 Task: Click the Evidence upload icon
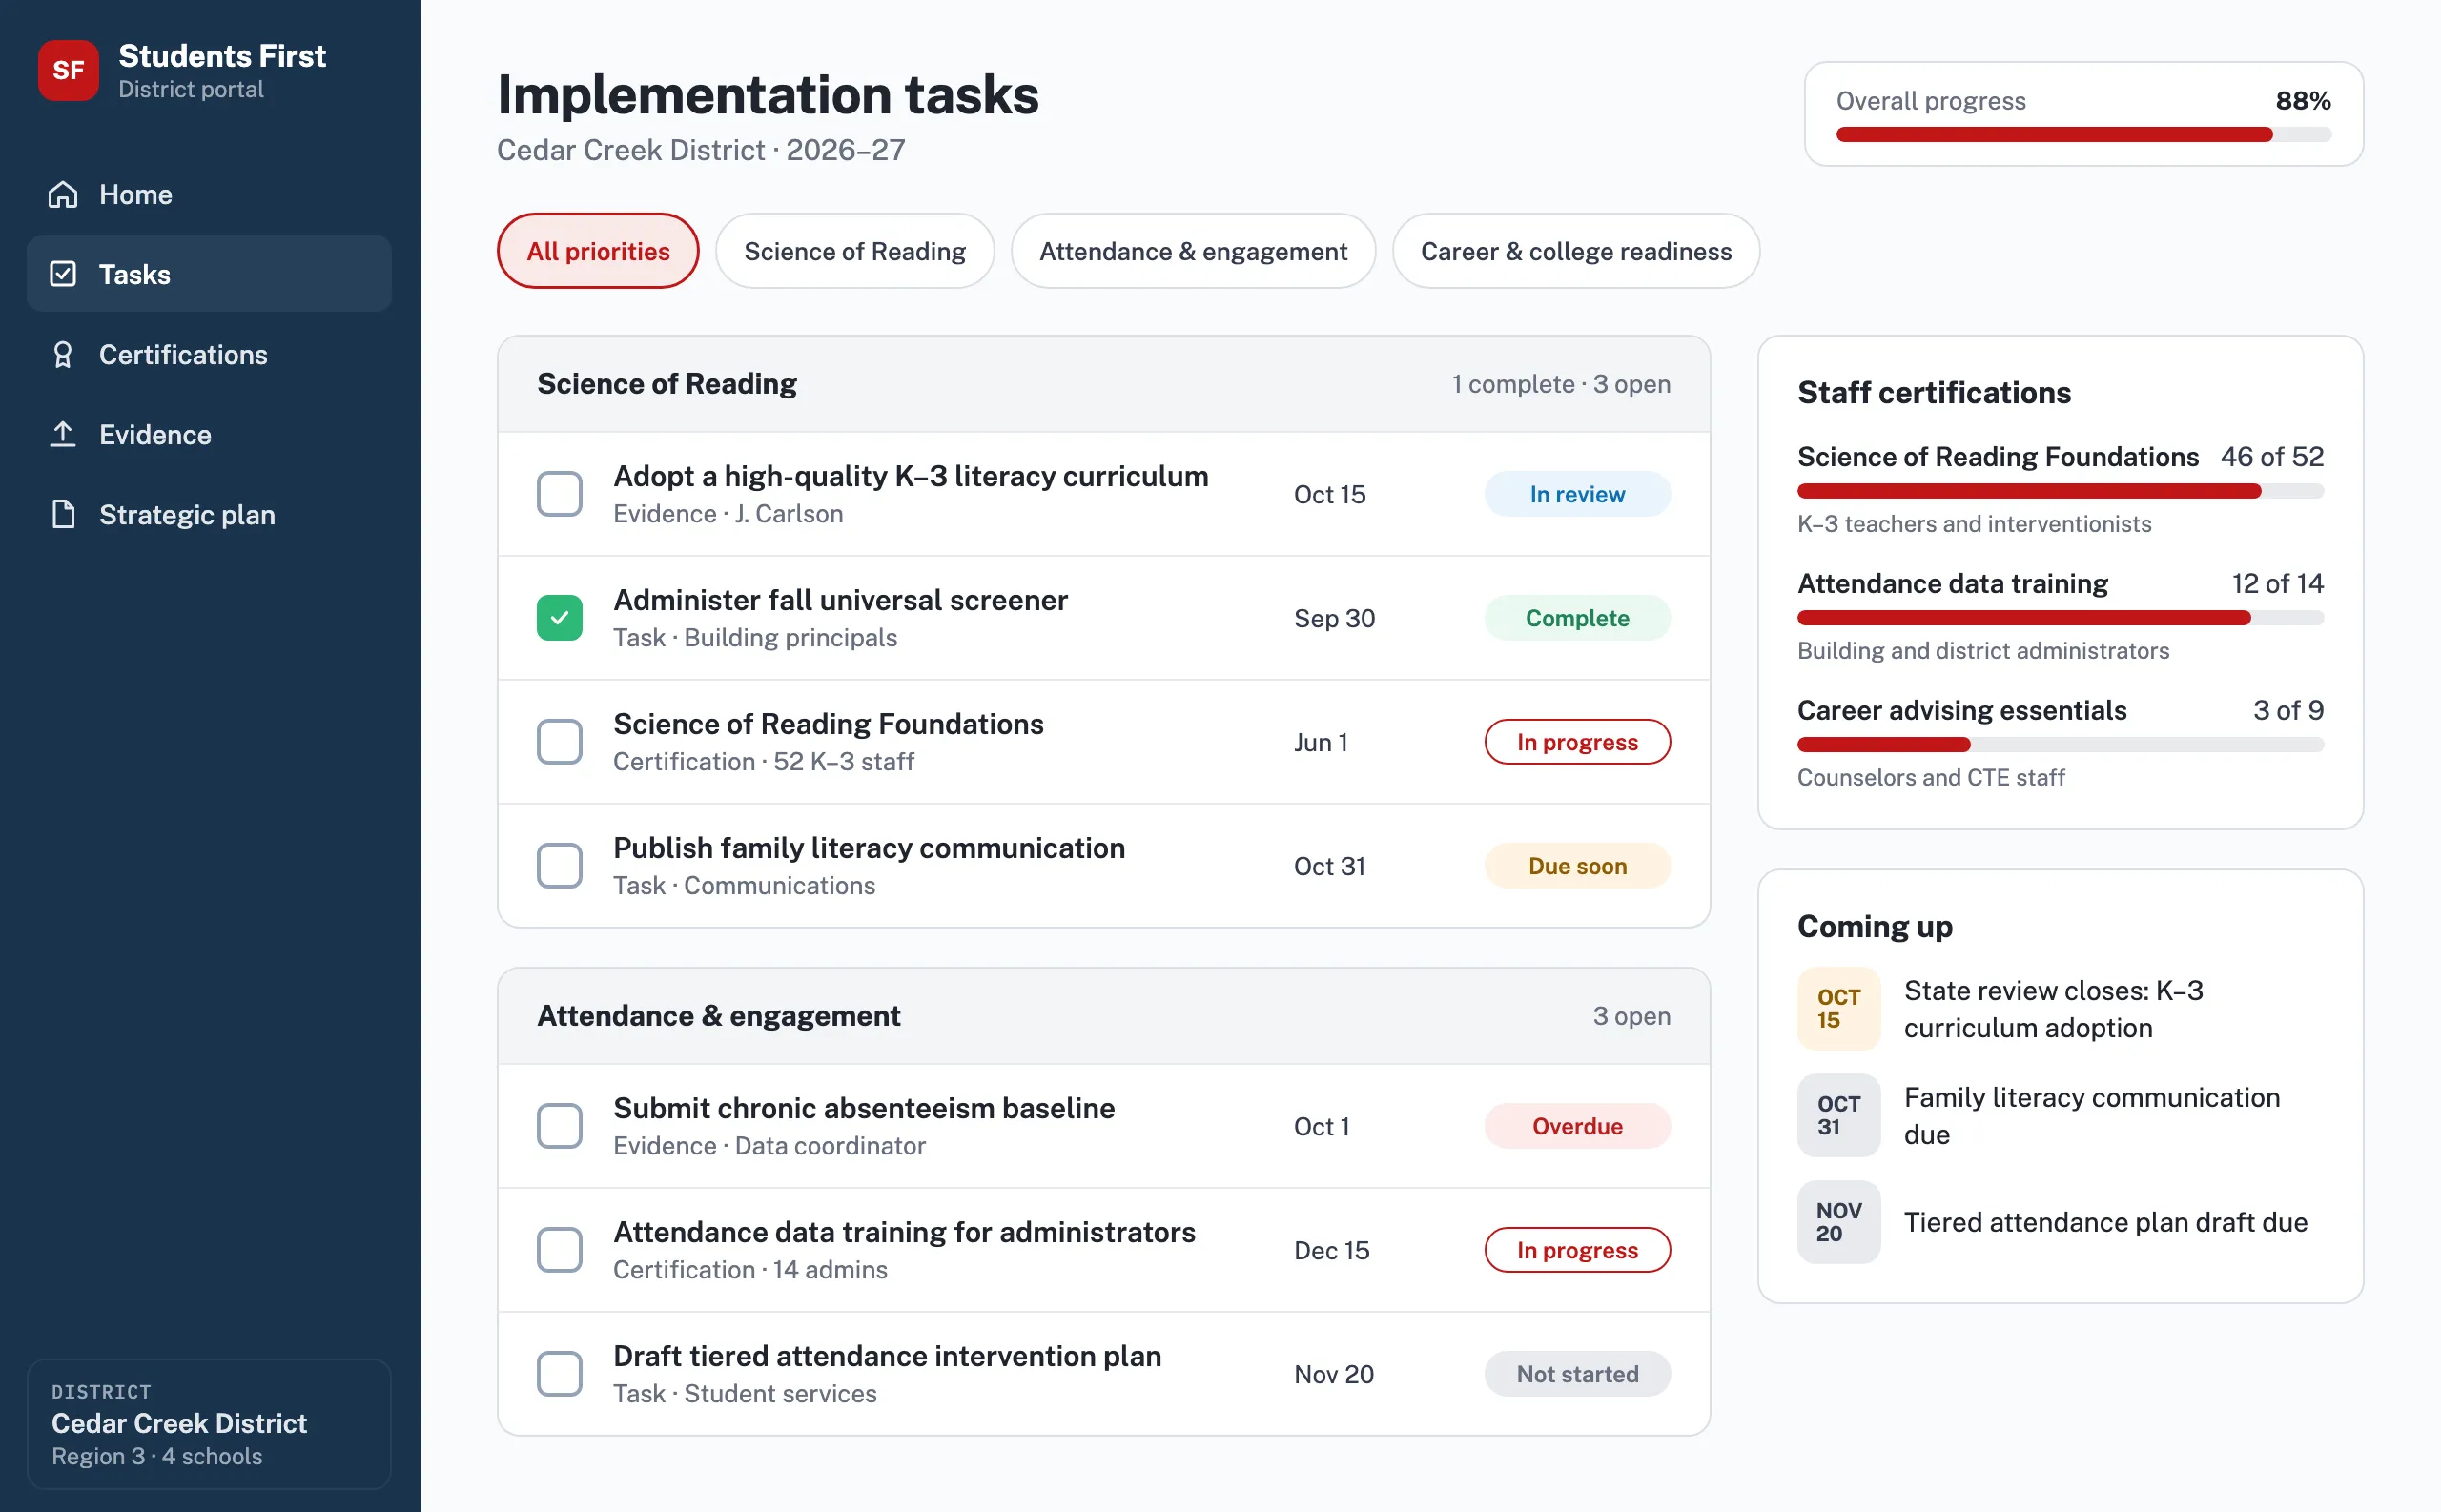point(63,434)
